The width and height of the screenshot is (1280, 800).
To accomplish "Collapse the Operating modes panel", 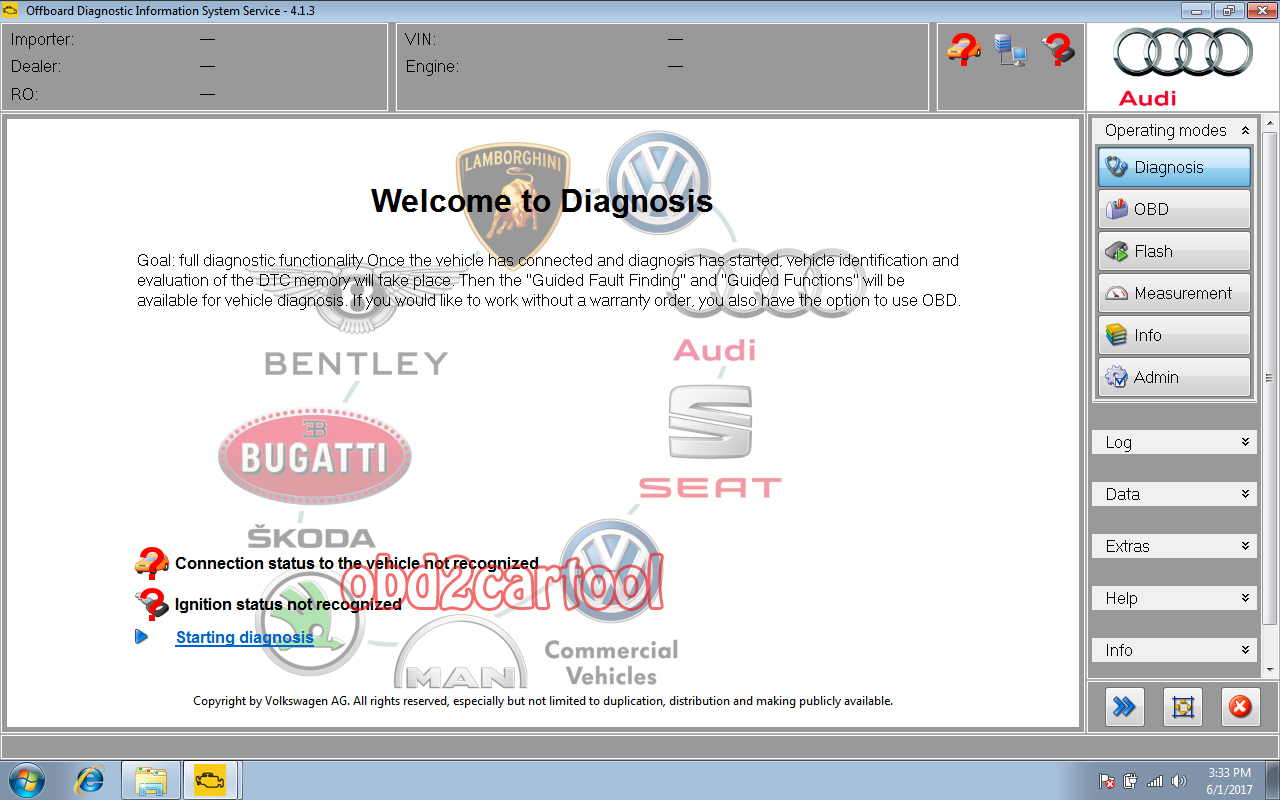I will (x=1245, y=130).
